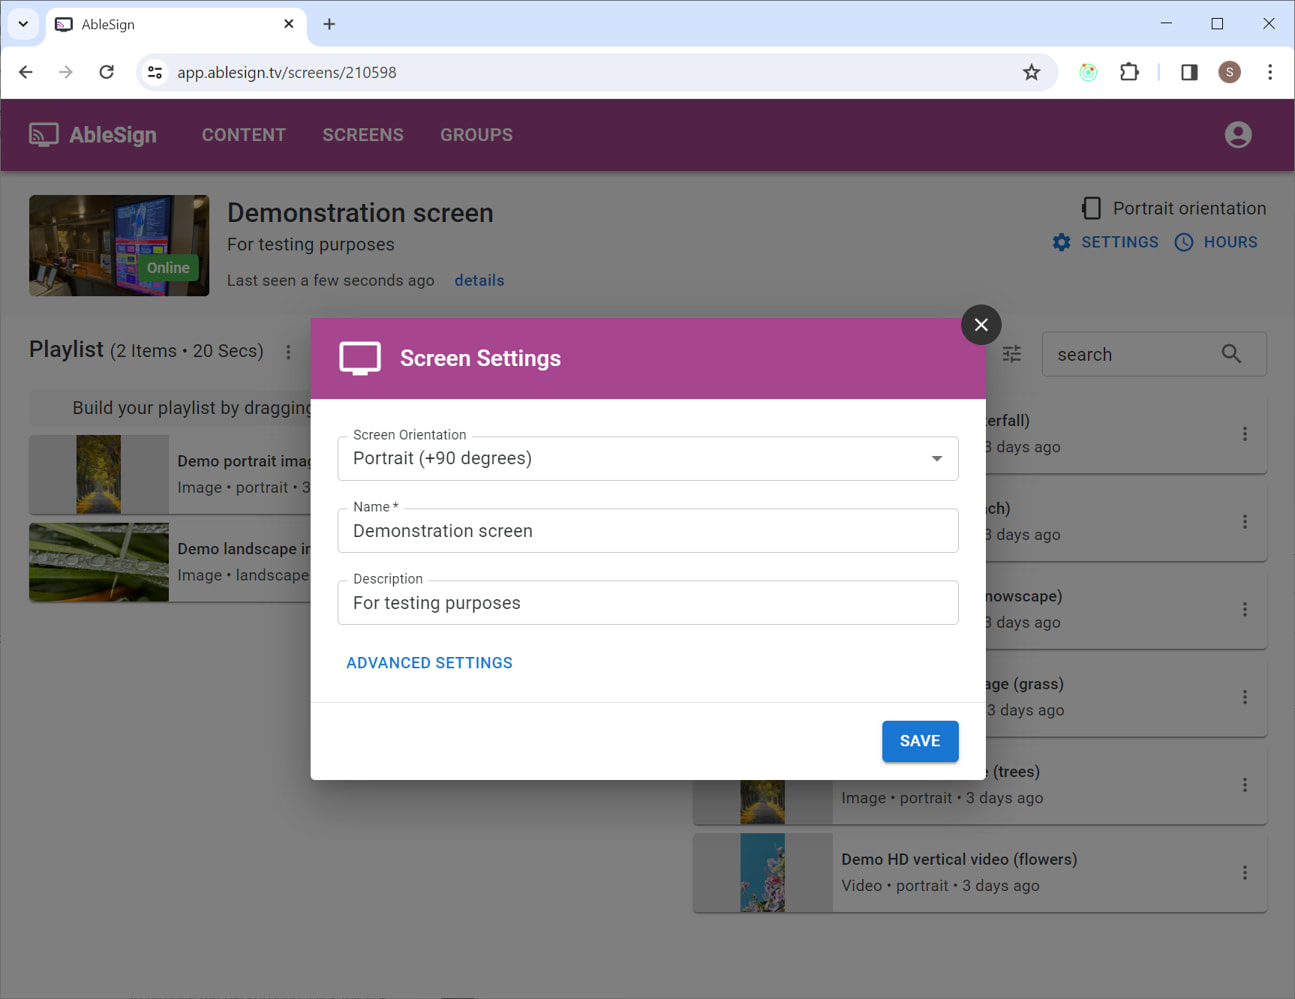Click the filter options icon beside the search box
The width and height of the screenshot is (1295, 999).
coord(1011,354)
